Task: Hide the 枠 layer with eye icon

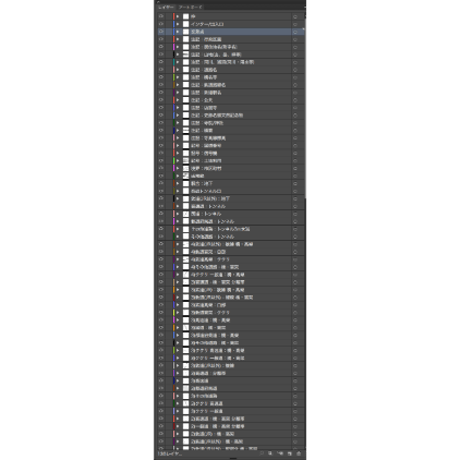Action: pyautogui.click(x=161, y=16)
